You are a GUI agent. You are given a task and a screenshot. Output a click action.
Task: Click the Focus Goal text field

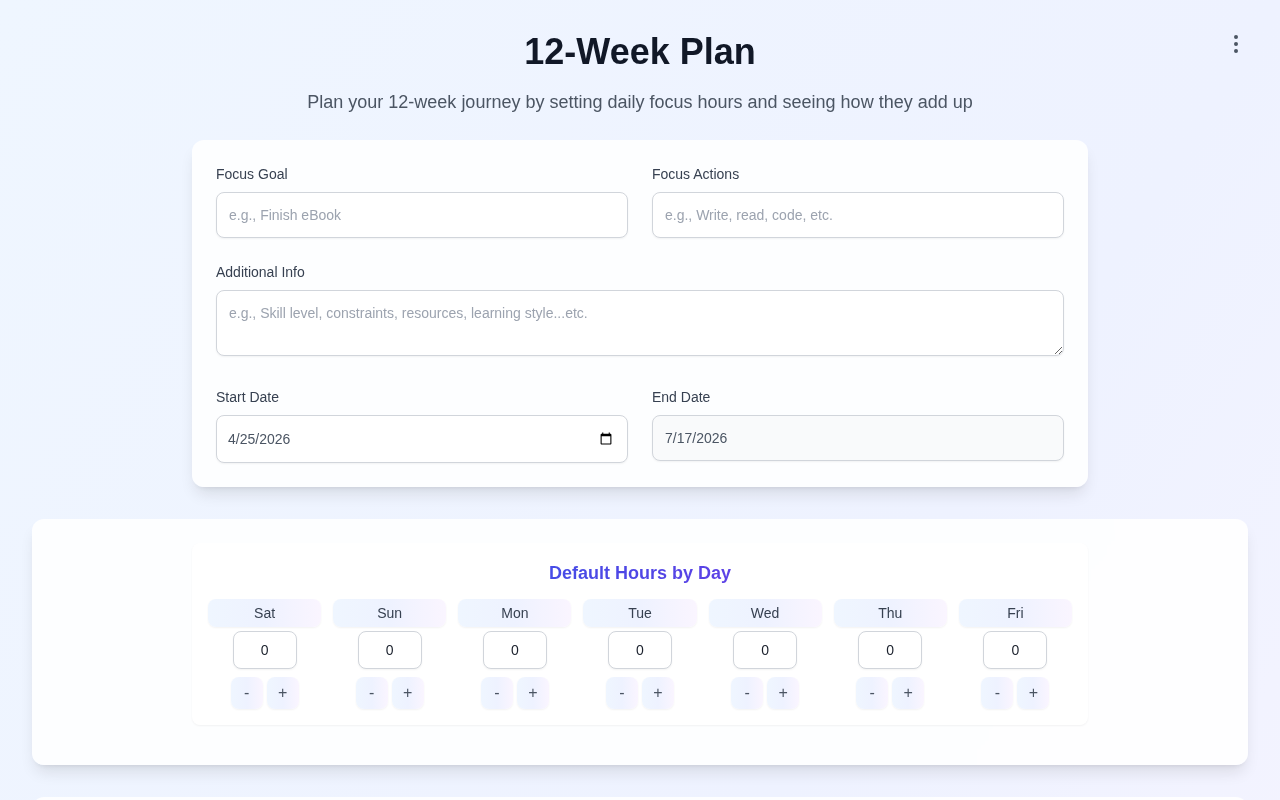pyautogui.click(x=422, y=215)
